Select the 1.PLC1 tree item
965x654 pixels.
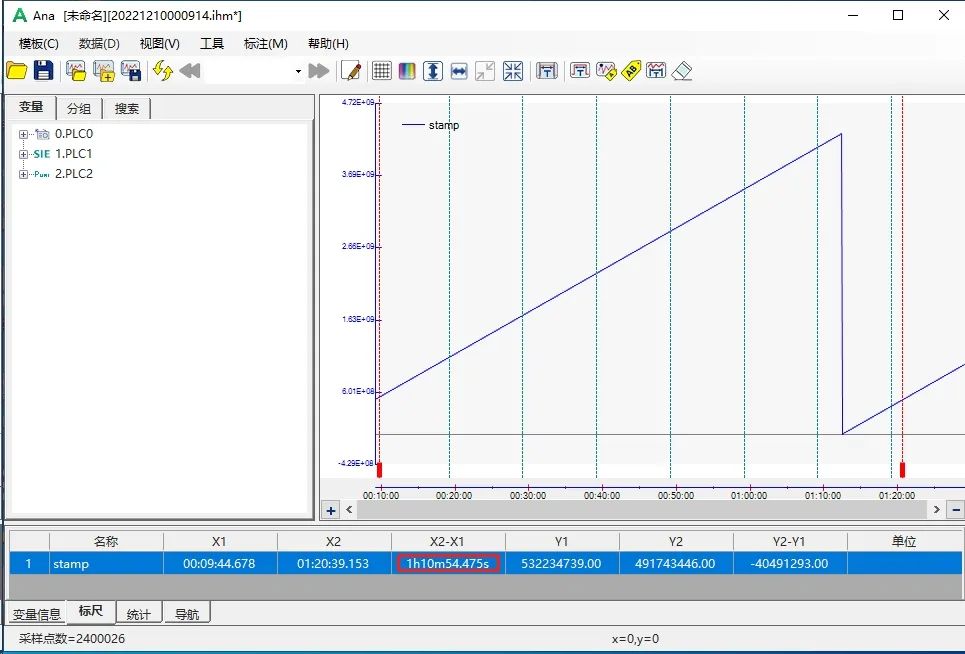point(73,153)
